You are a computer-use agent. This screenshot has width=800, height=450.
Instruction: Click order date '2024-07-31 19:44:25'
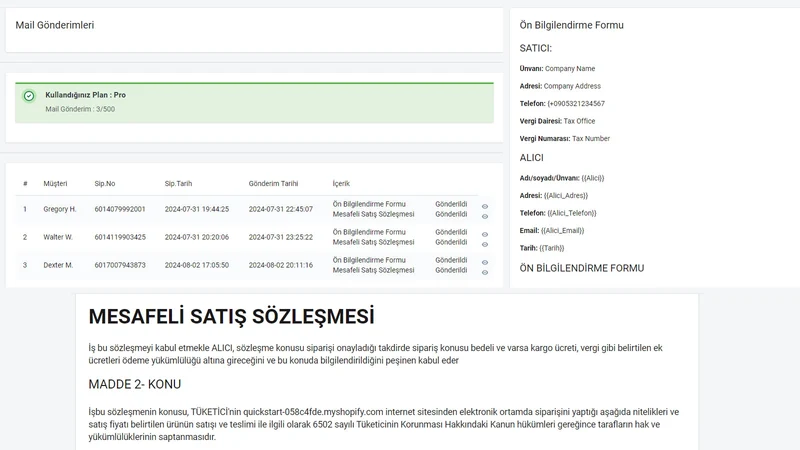[197, 209]
